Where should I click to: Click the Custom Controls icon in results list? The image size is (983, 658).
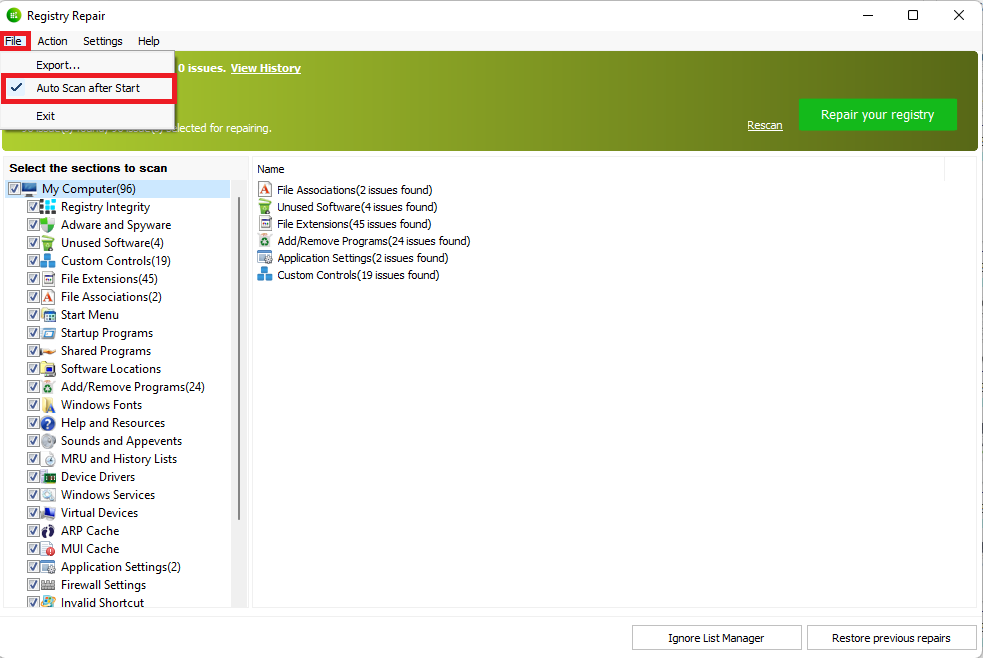pos(265,275)
